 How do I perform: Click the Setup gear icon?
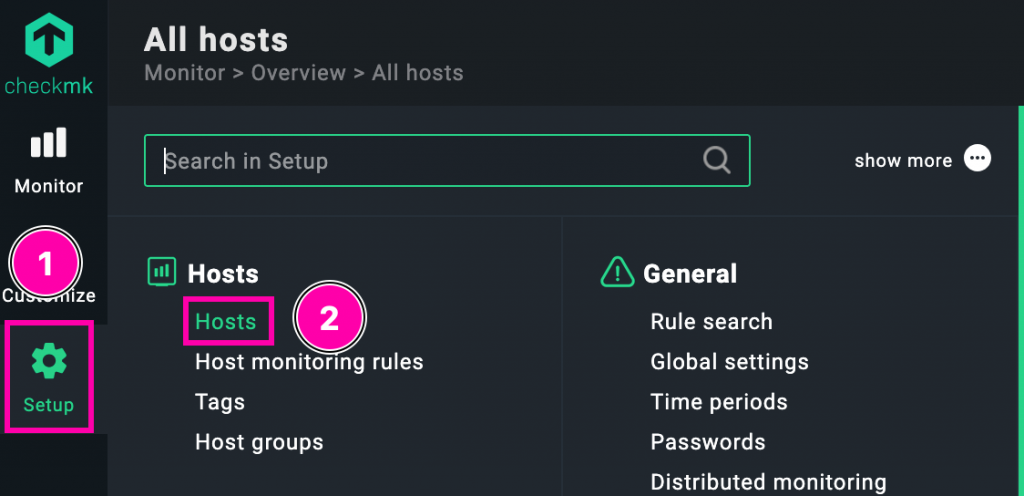click(49, 361)
